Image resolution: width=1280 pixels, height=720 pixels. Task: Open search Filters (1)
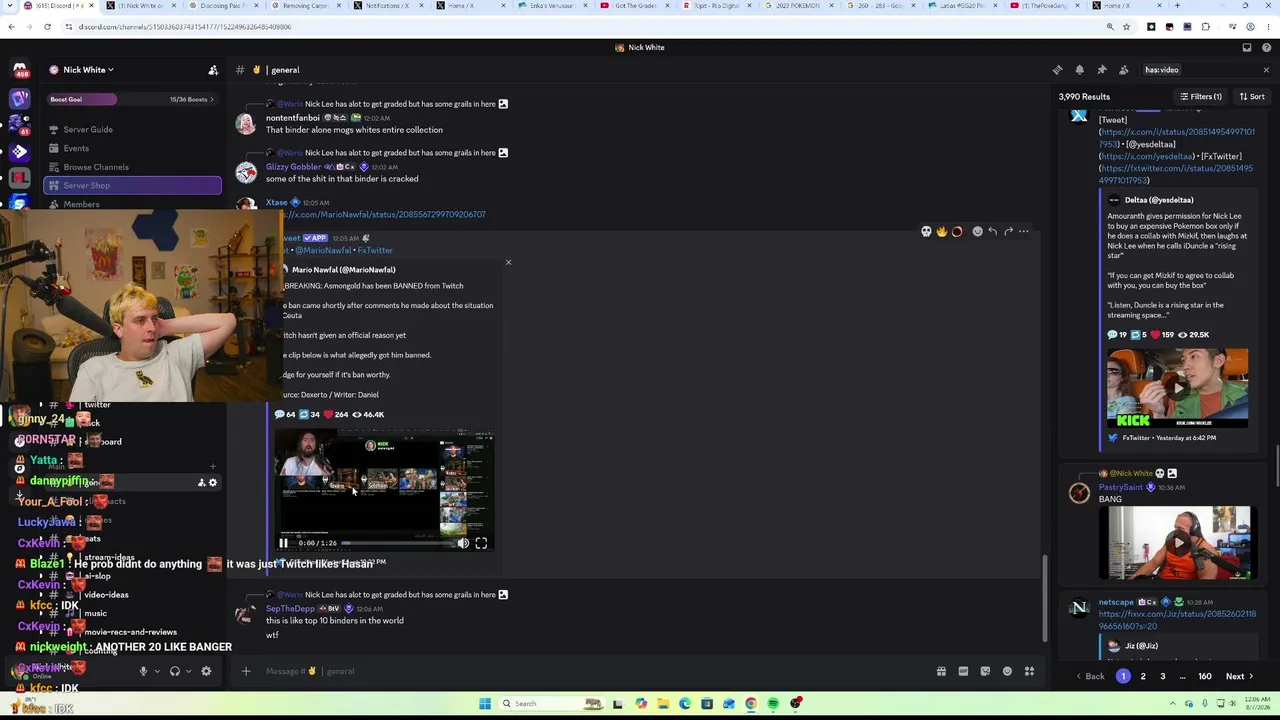1201,97
